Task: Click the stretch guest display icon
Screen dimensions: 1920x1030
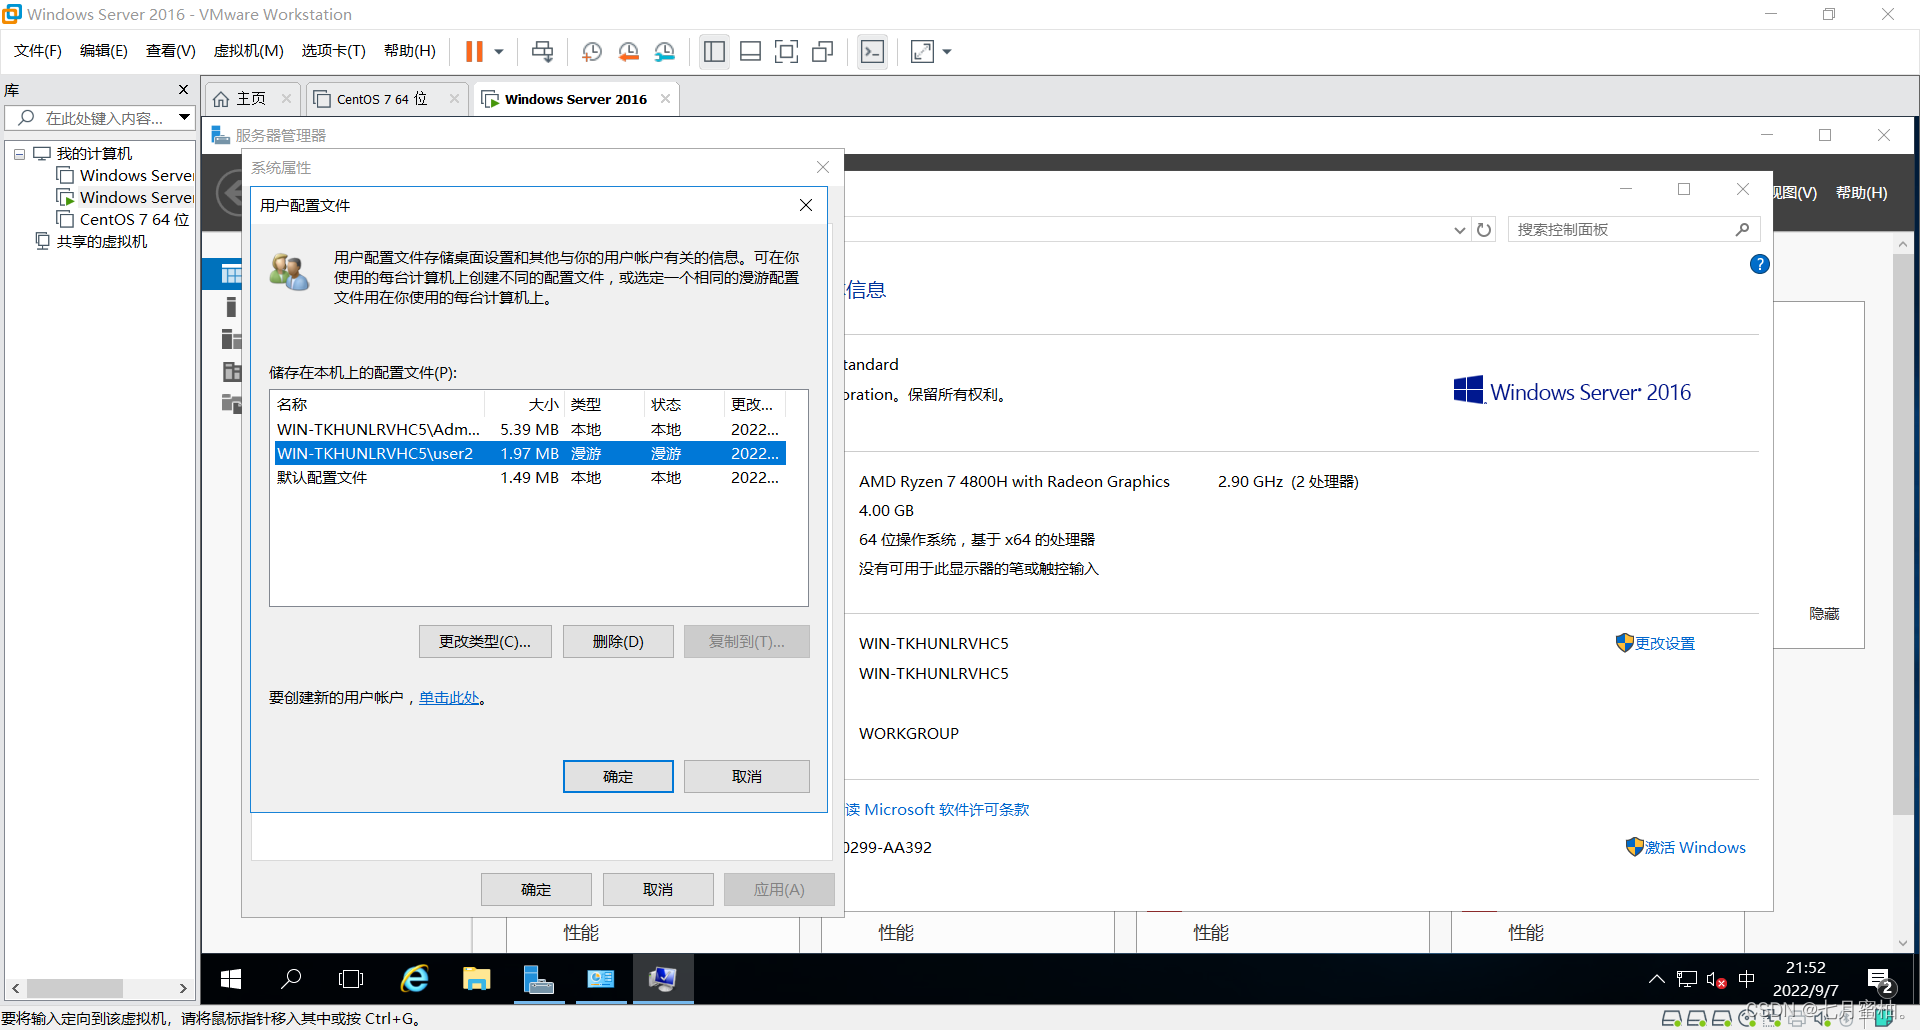Action: [922, 51]
